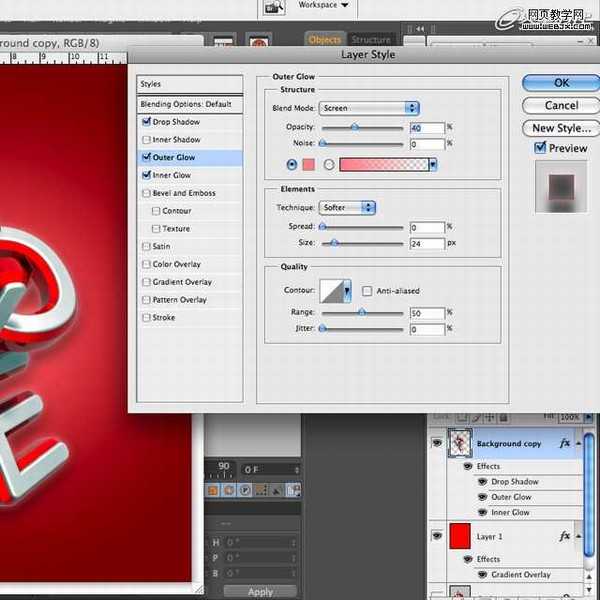The height and width of the screenshot is (600, 600).
Task: Click the pink glow color swatch
Action: pyautogui.click(x=308, y=164)
